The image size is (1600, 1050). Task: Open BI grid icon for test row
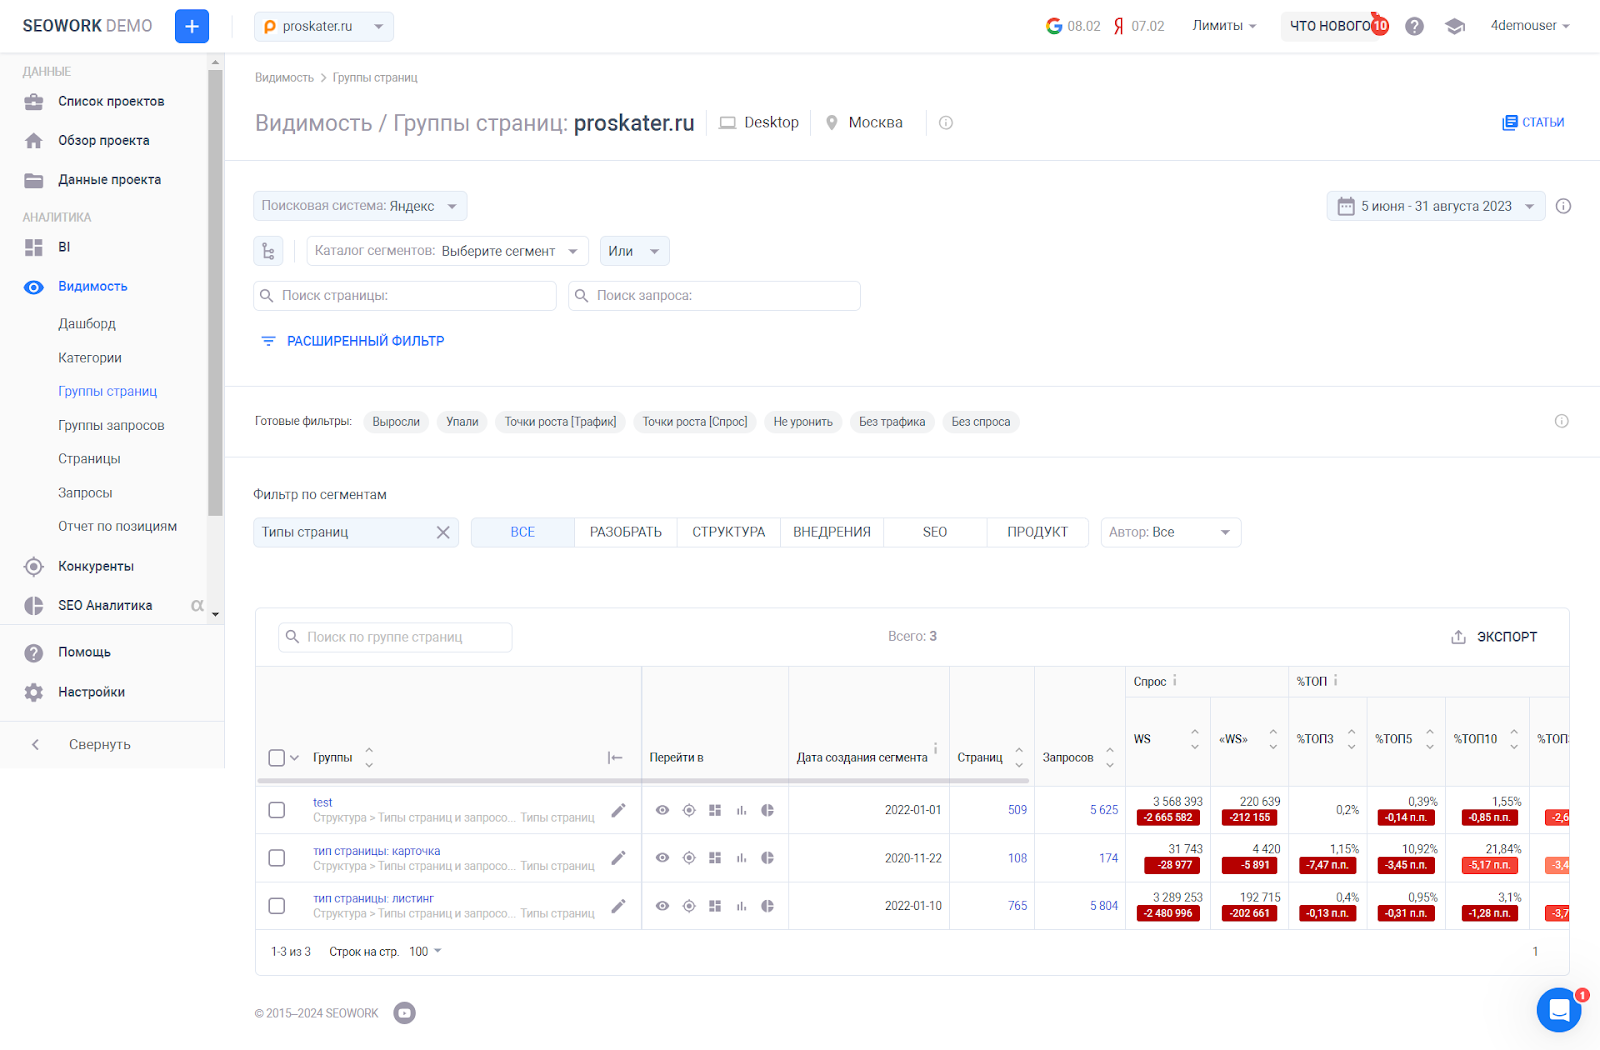(x=715, y=810)
